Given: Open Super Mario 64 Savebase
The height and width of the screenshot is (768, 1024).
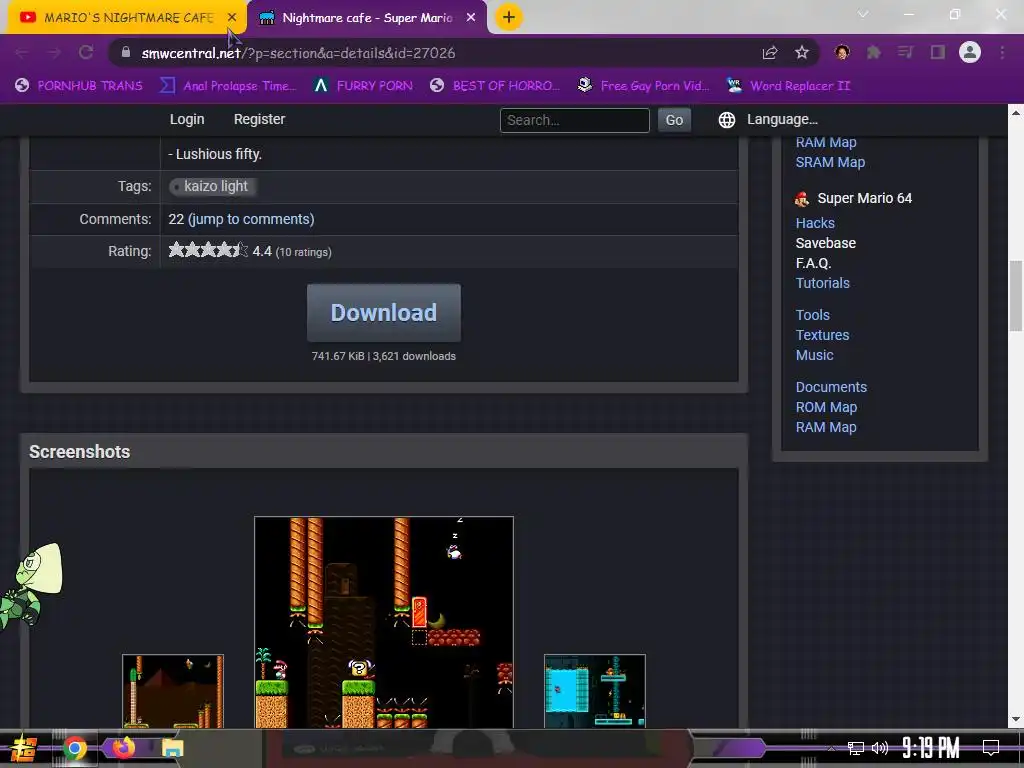Looking at the screenshot, I should 825,244.
